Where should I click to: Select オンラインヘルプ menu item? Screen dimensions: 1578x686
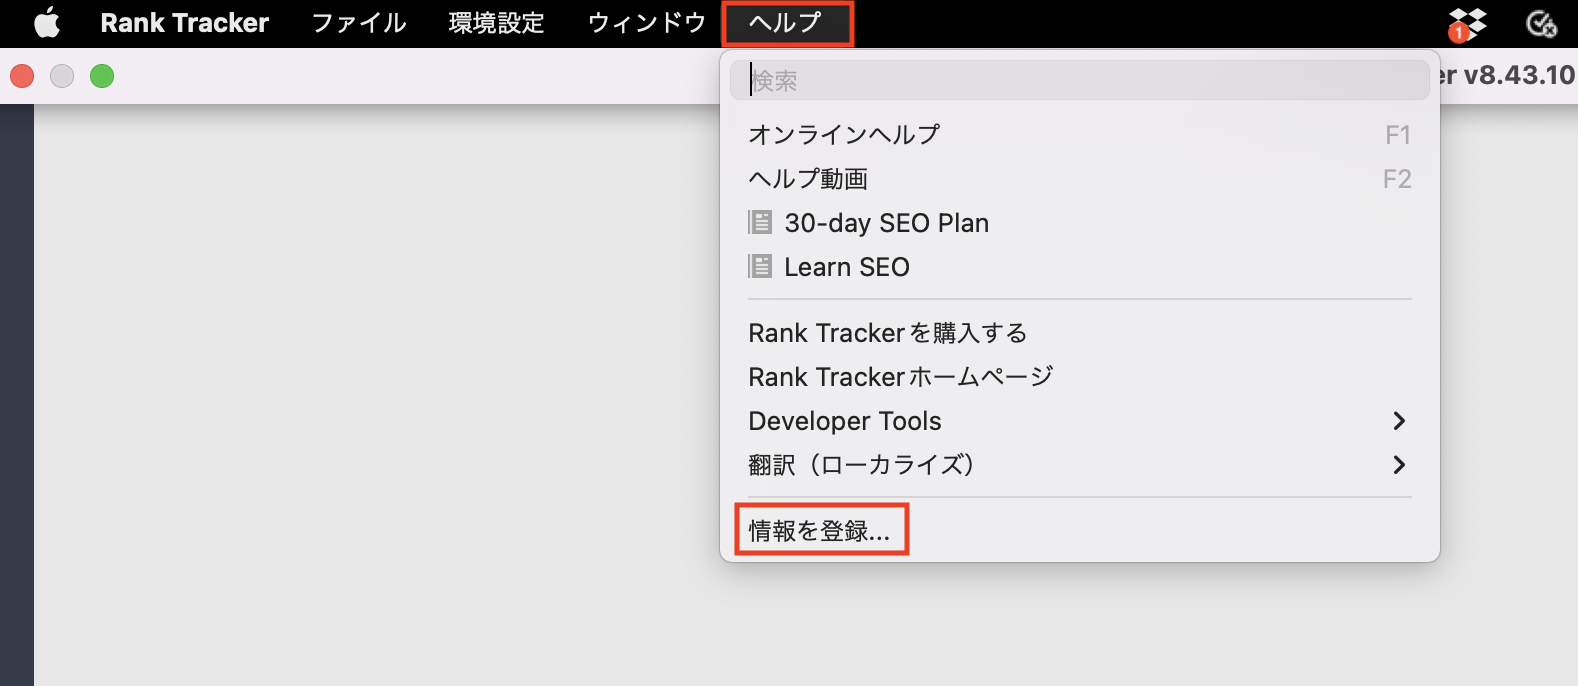pyautogui.click(x=1080, y=134)
